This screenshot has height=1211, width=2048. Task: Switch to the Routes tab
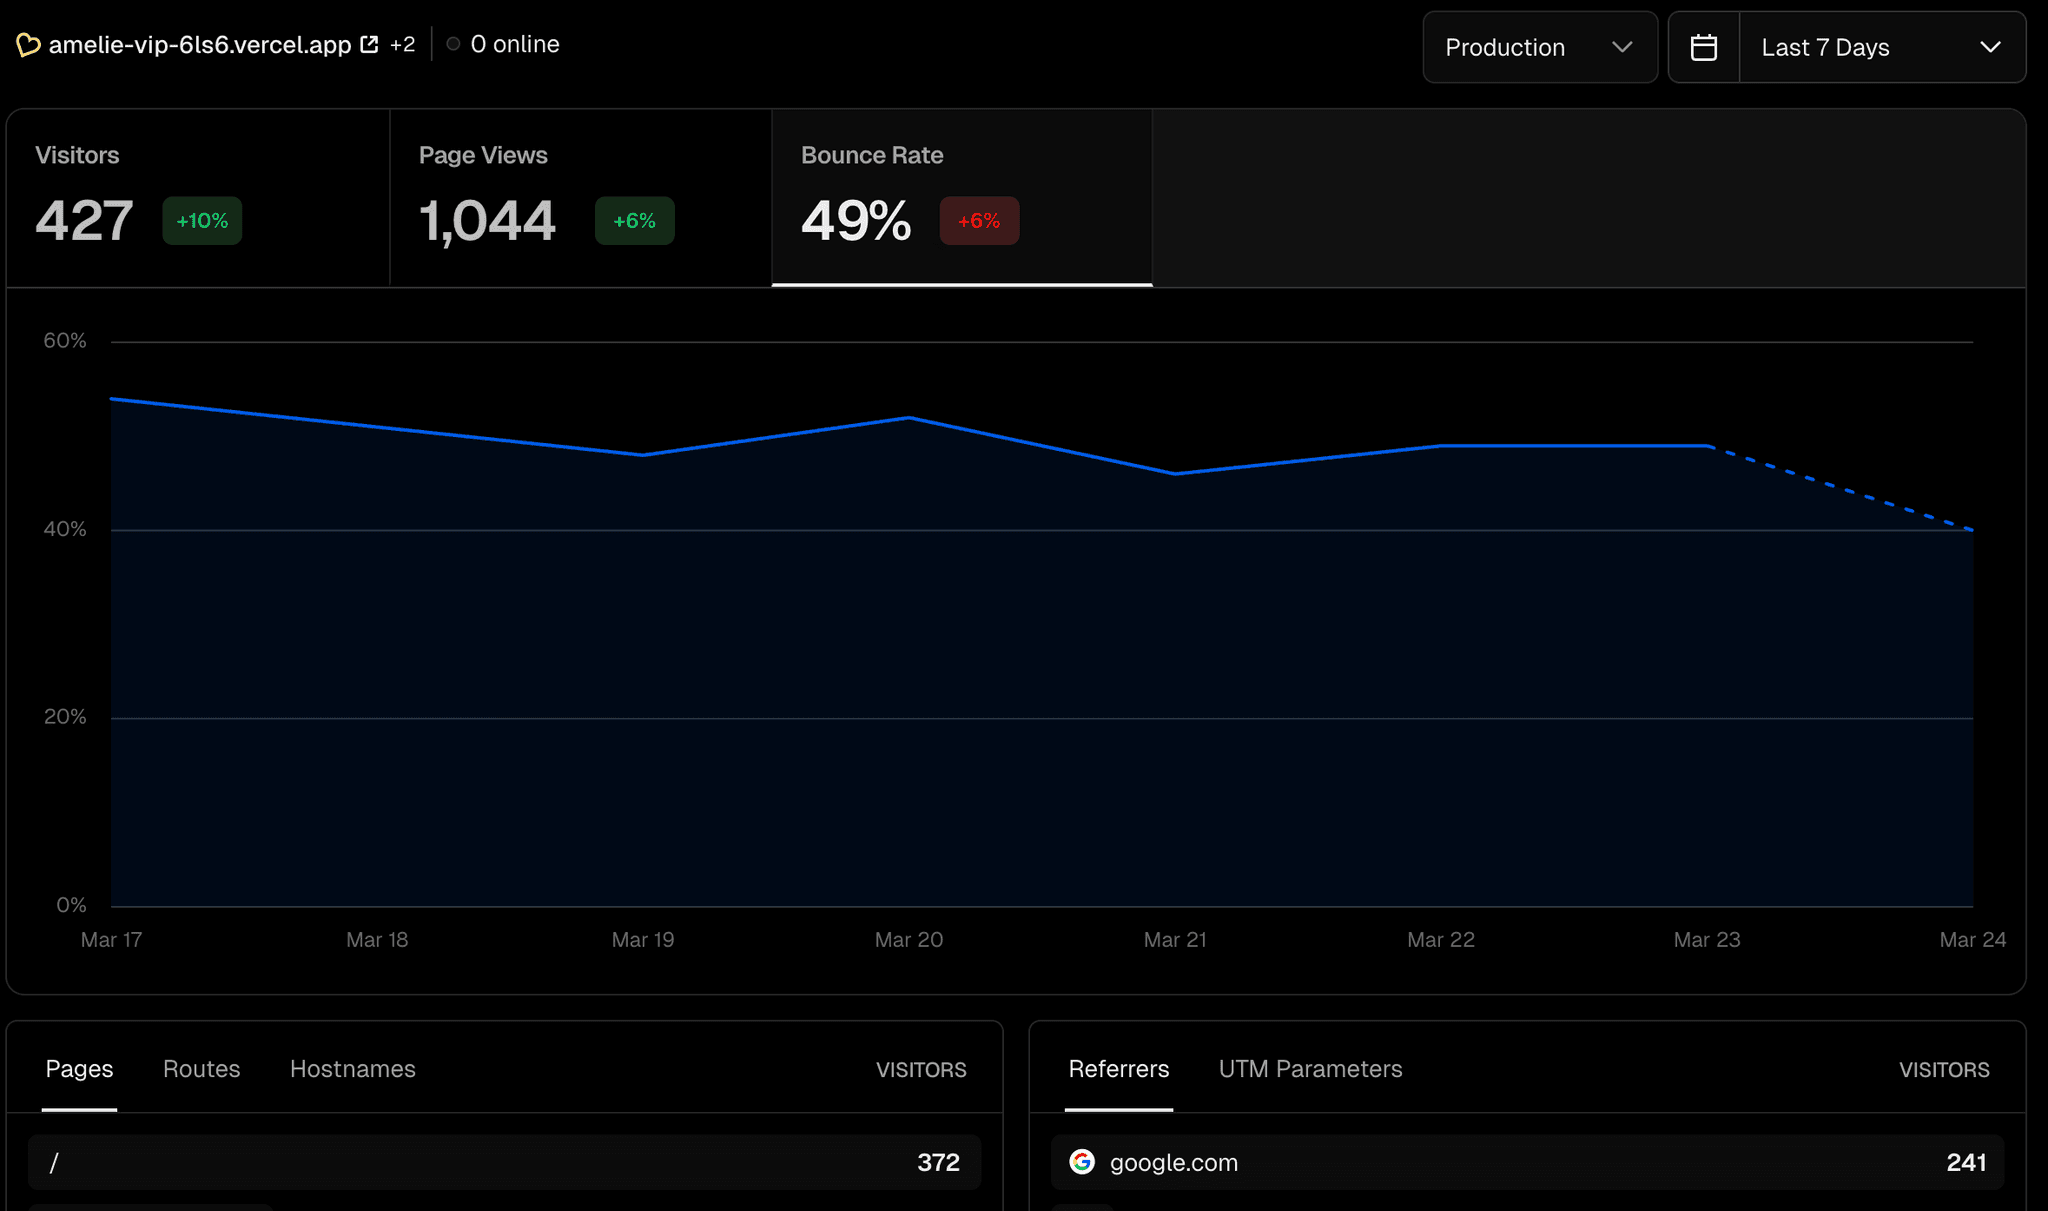coord(201,1069)
